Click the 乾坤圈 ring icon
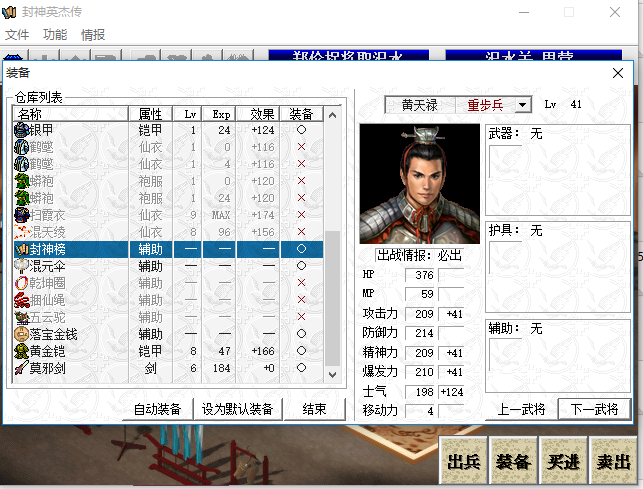 click(x=22, y=283)
